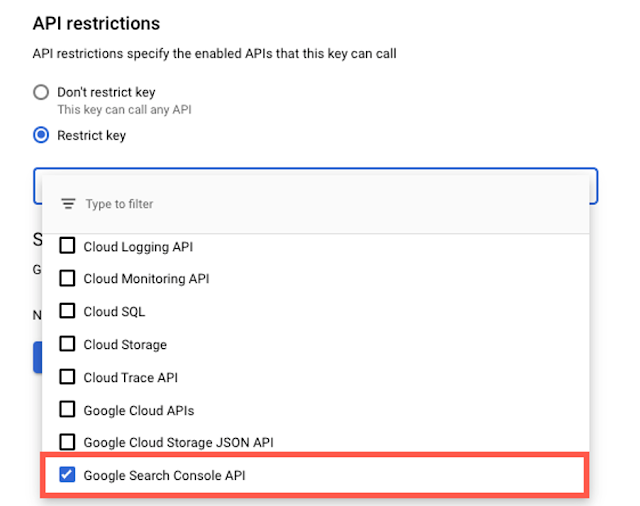This screenshot has width=640, height=506.
Task: Click the filter list icon
Action: click(x=68, y=204)
